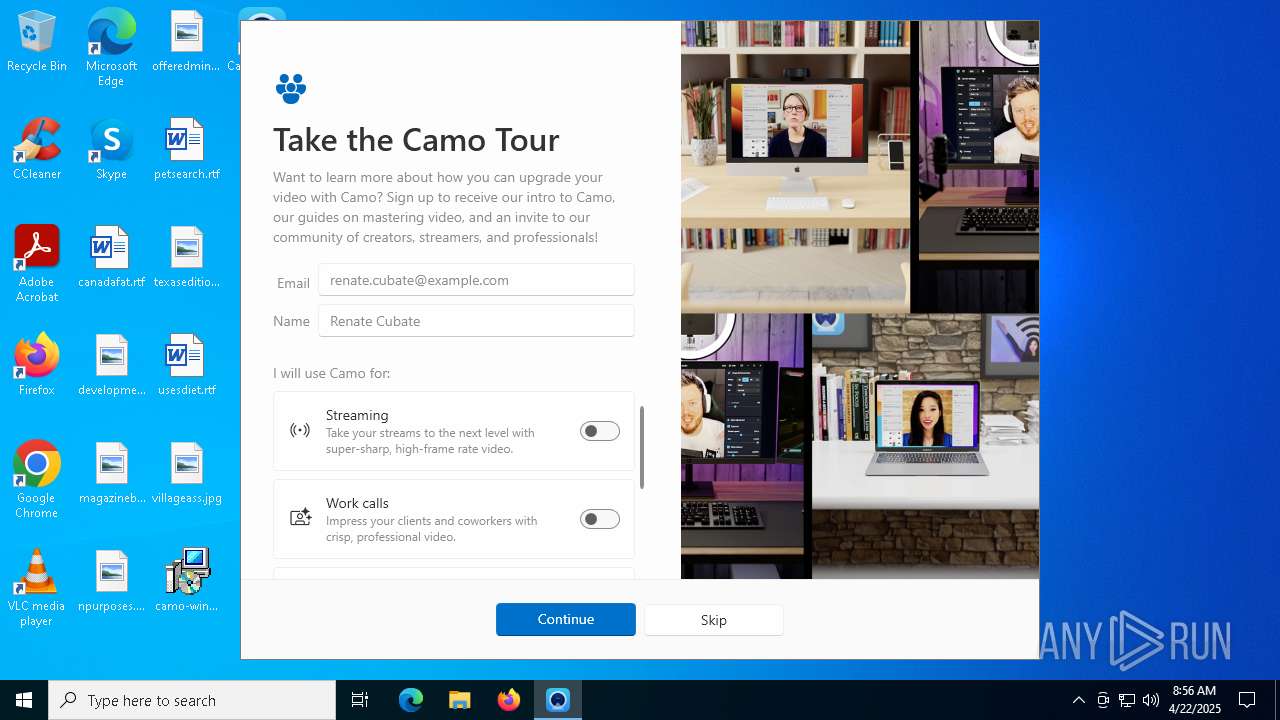Click the Continue button

point(566,619)
